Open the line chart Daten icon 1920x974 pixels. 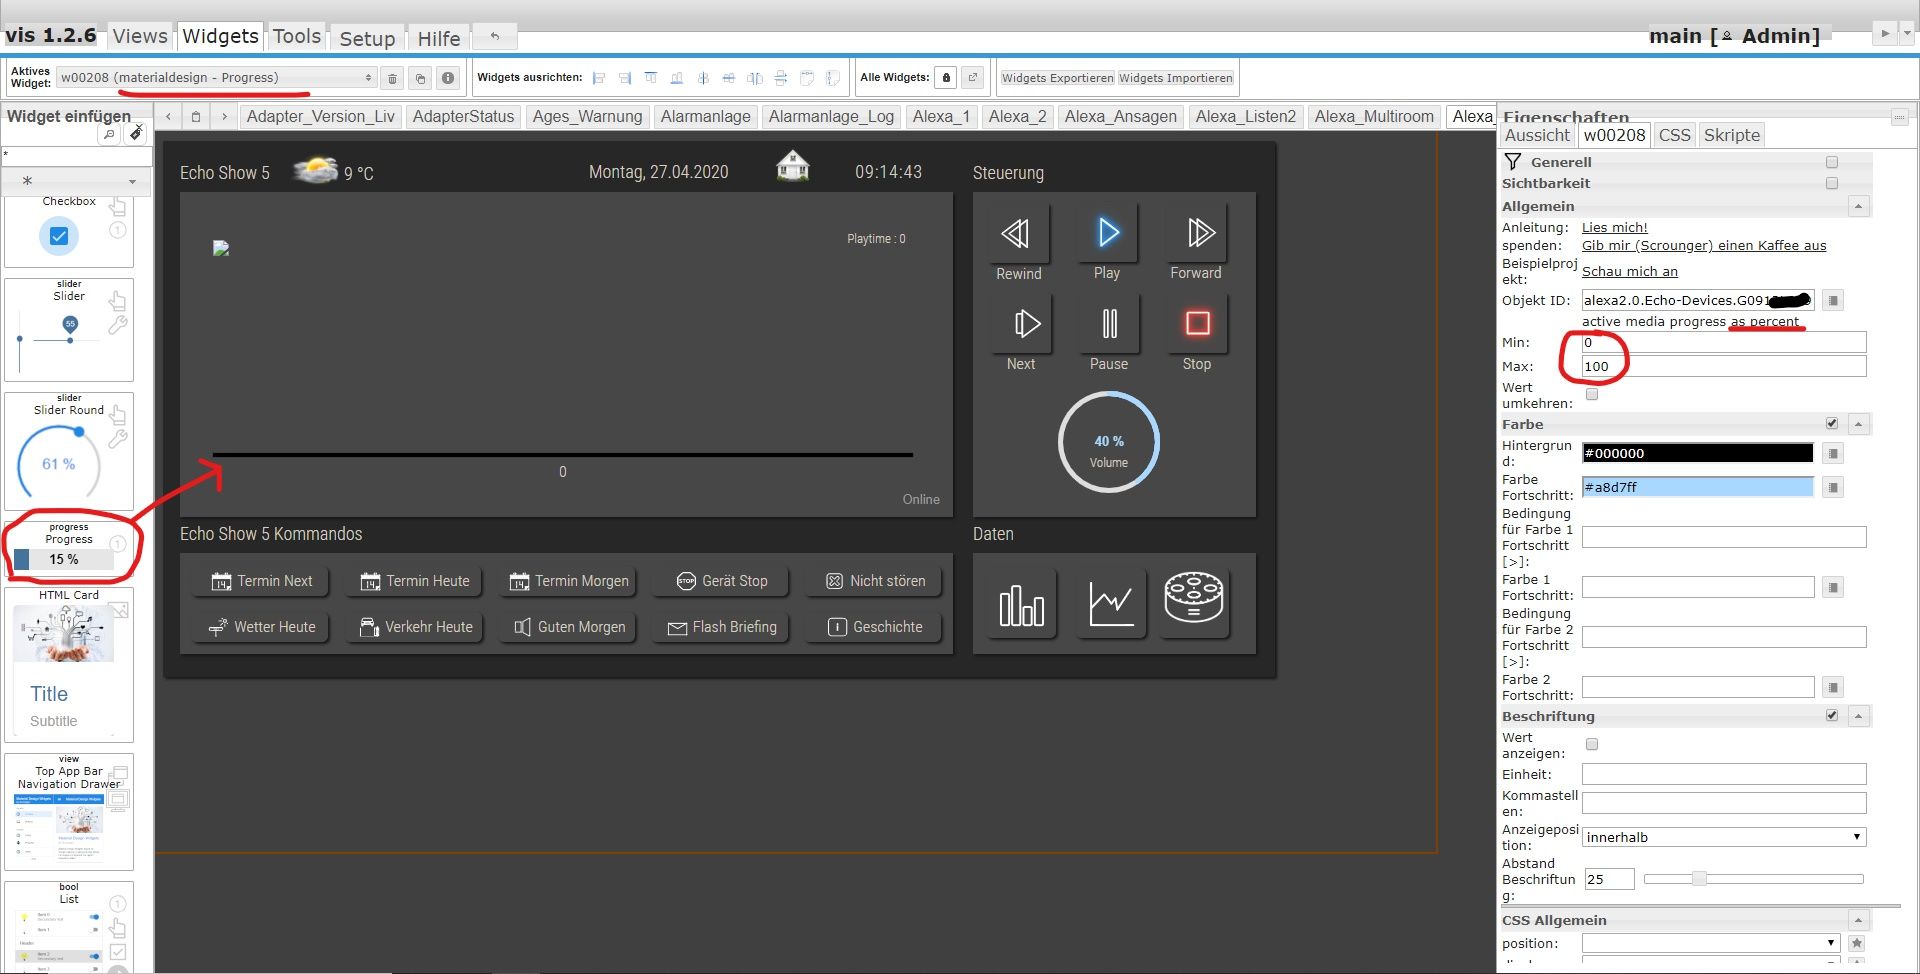tap(1110, 604)
